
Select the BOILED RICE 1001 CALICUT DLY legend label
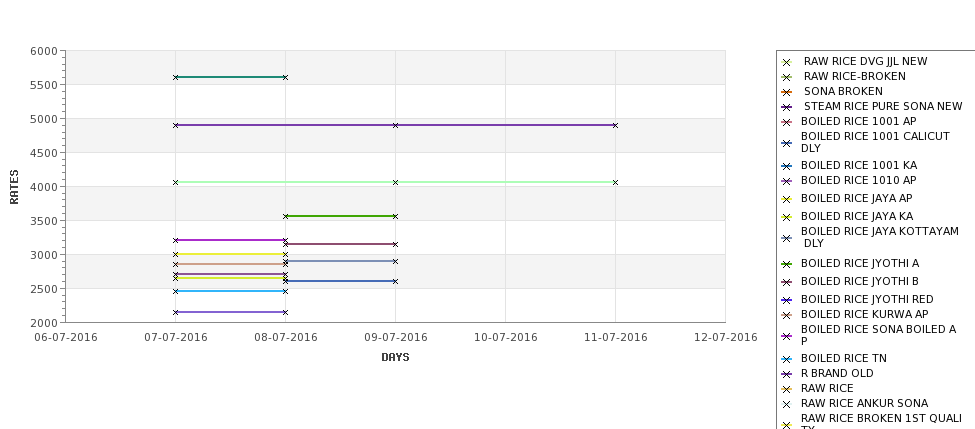[875, 142]
